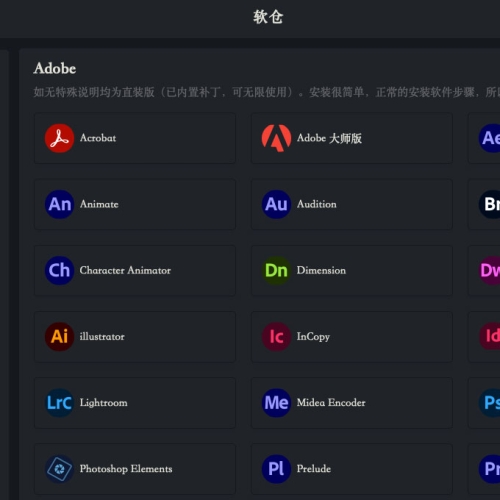
Task: Click the Adobe 大师版 red logo icon
Action: pos(276,138)
